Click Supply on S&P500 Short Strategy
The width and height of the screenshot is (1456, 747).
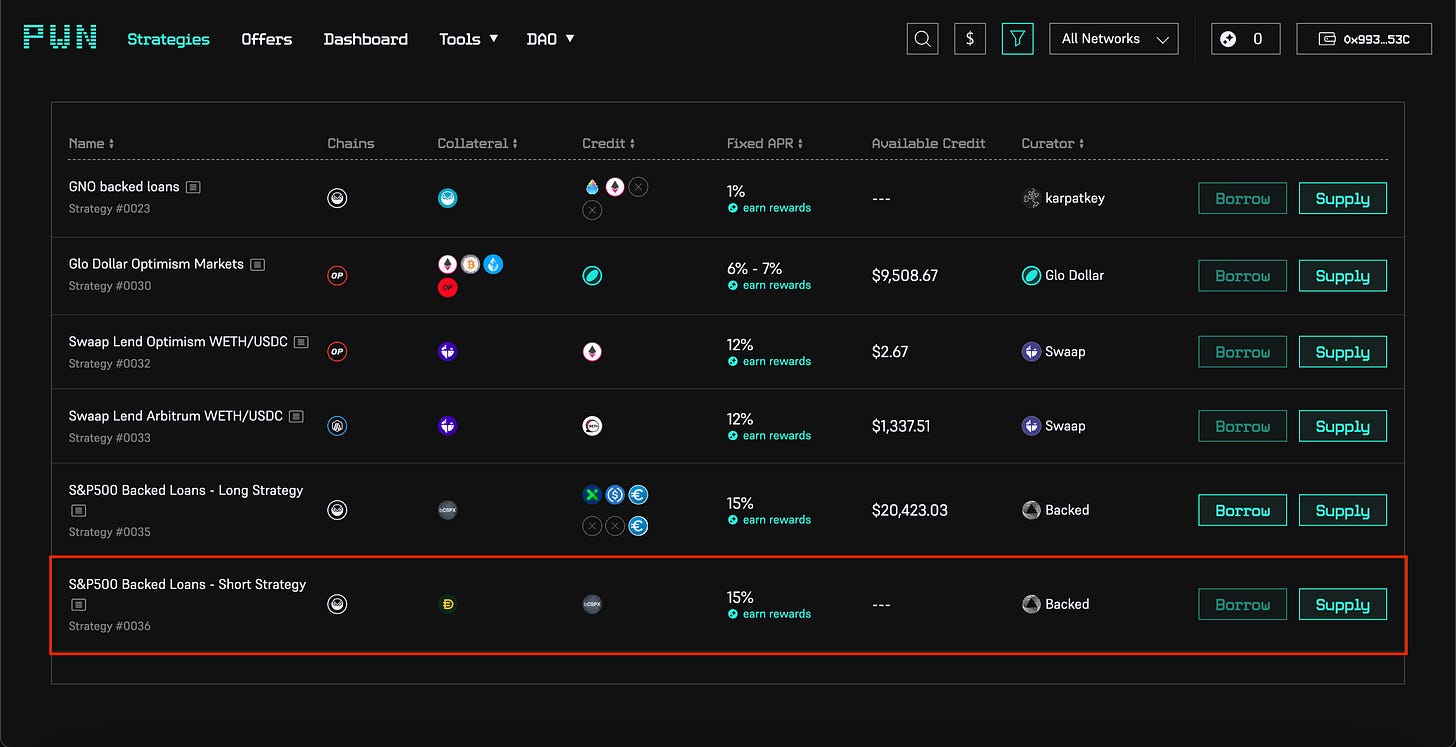coord(1342,604)
